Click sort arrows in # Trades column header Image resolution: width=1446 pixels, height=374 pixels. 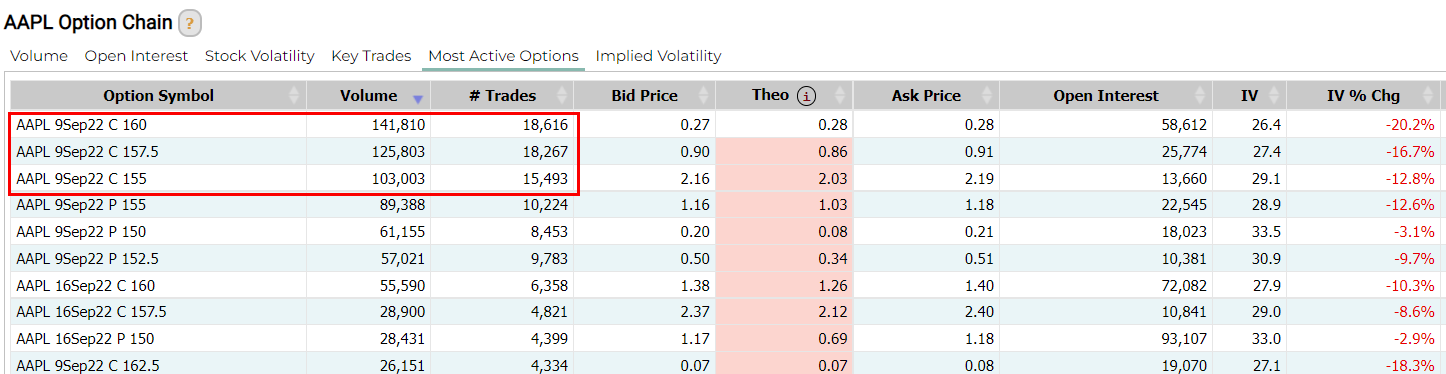click(x=564, y=96)
